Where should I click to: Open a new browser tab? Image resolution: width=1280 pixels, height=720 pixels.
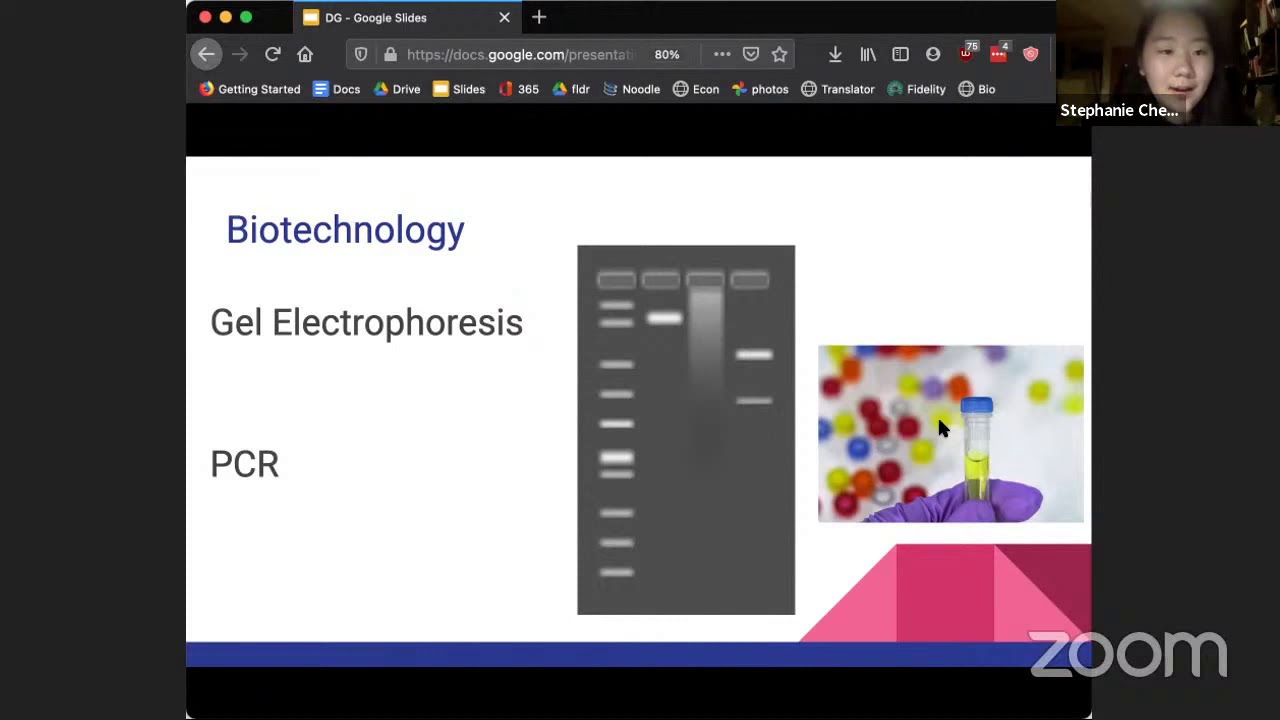pos(539,17)
